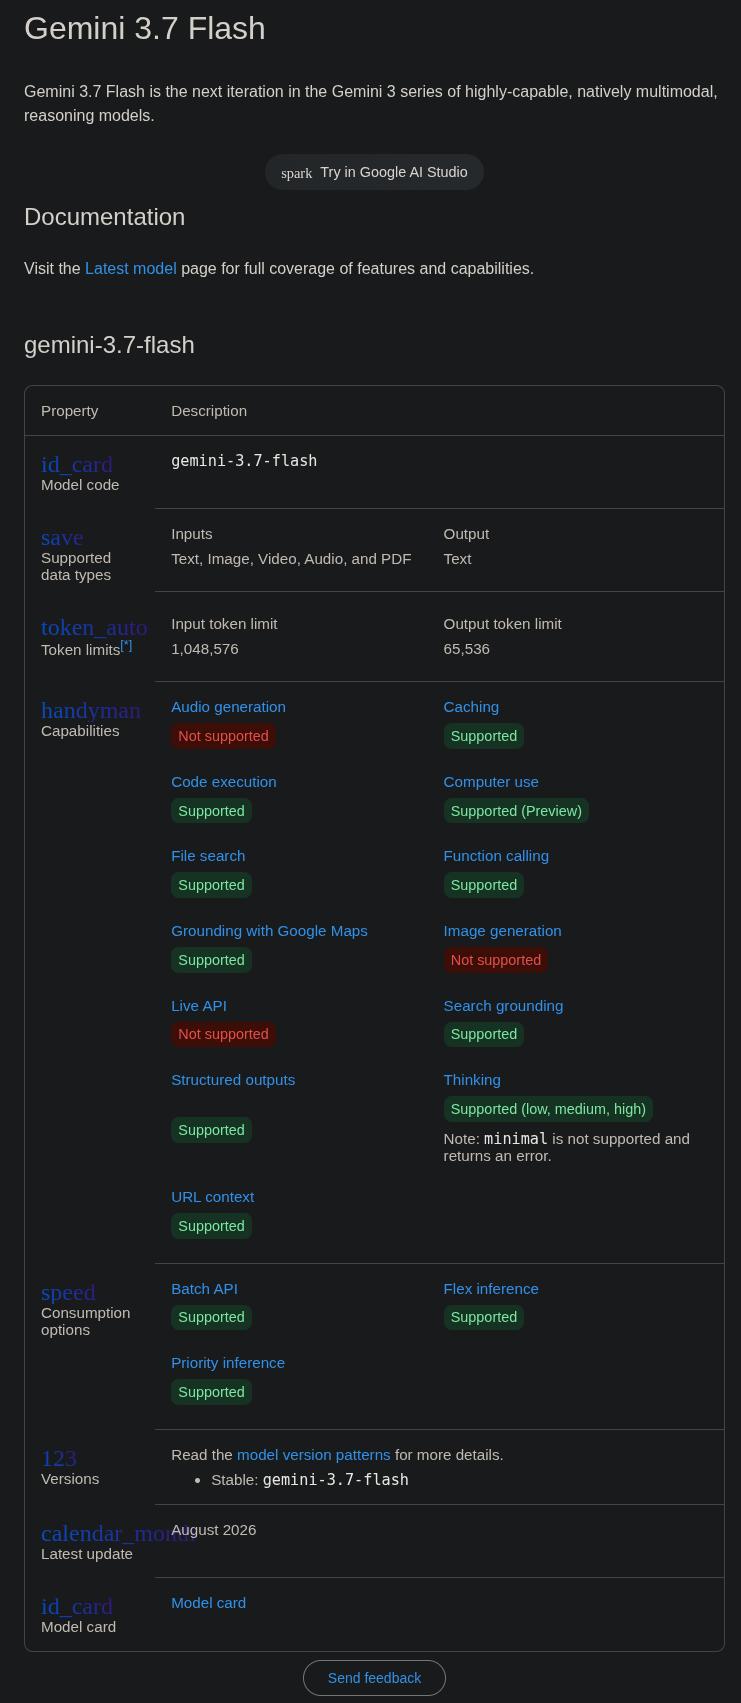
Task: Click the calendar_month icon above Latest update
Action: [118, 1534]
